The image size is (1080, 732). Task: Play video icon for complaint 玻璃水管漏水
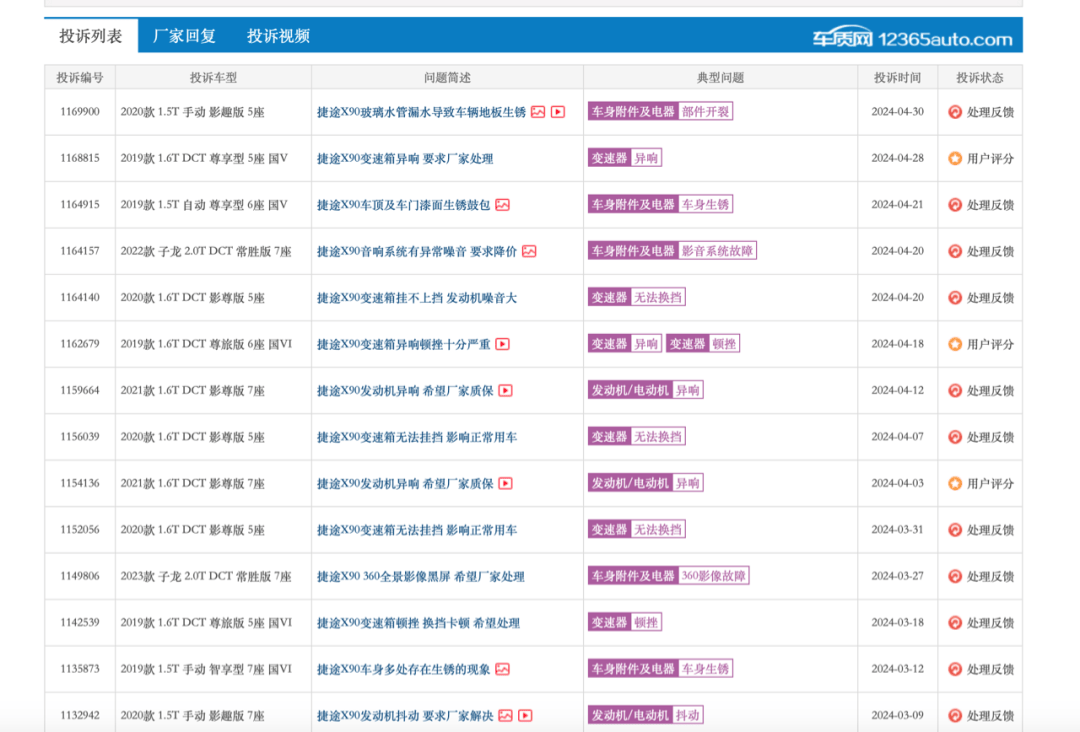[558, 112]
